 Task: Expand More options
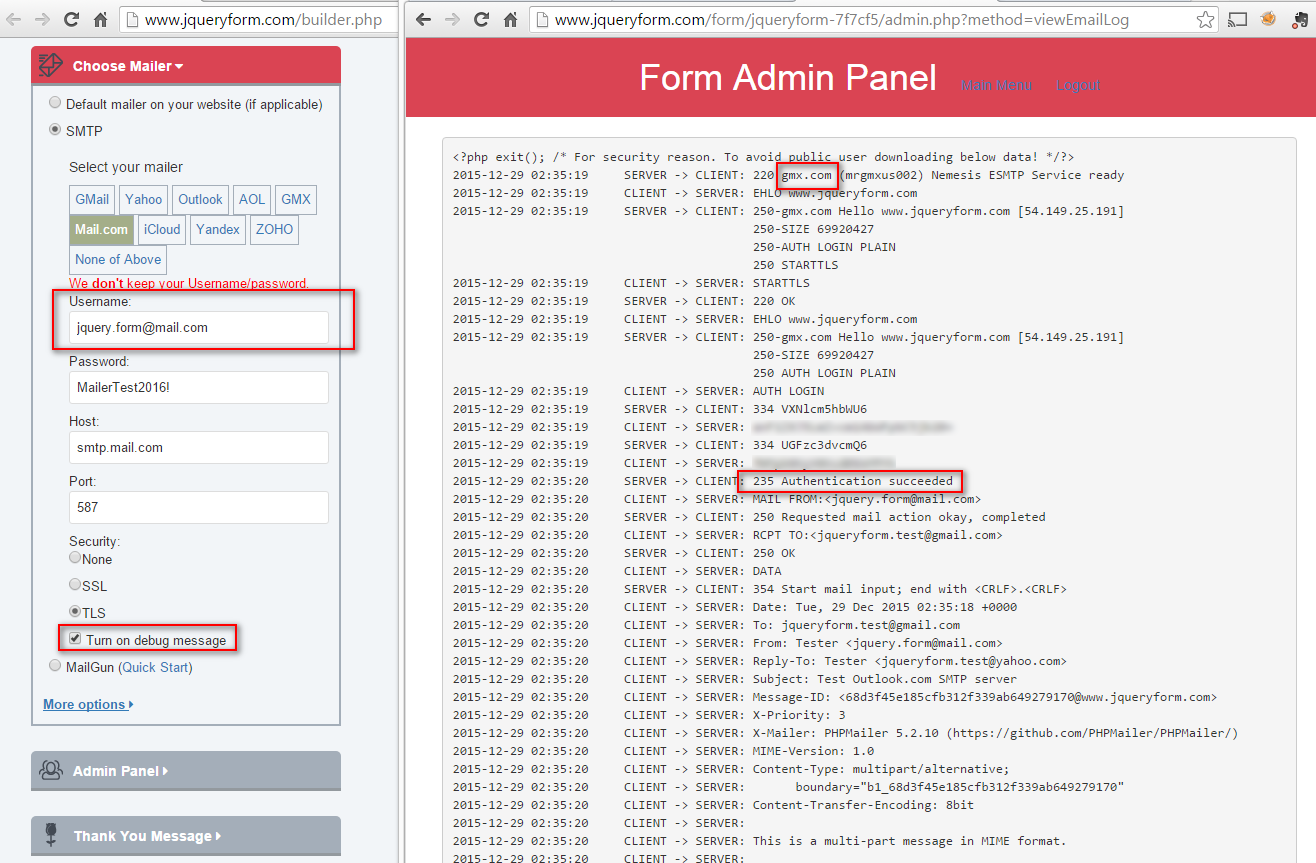point(88,704)
